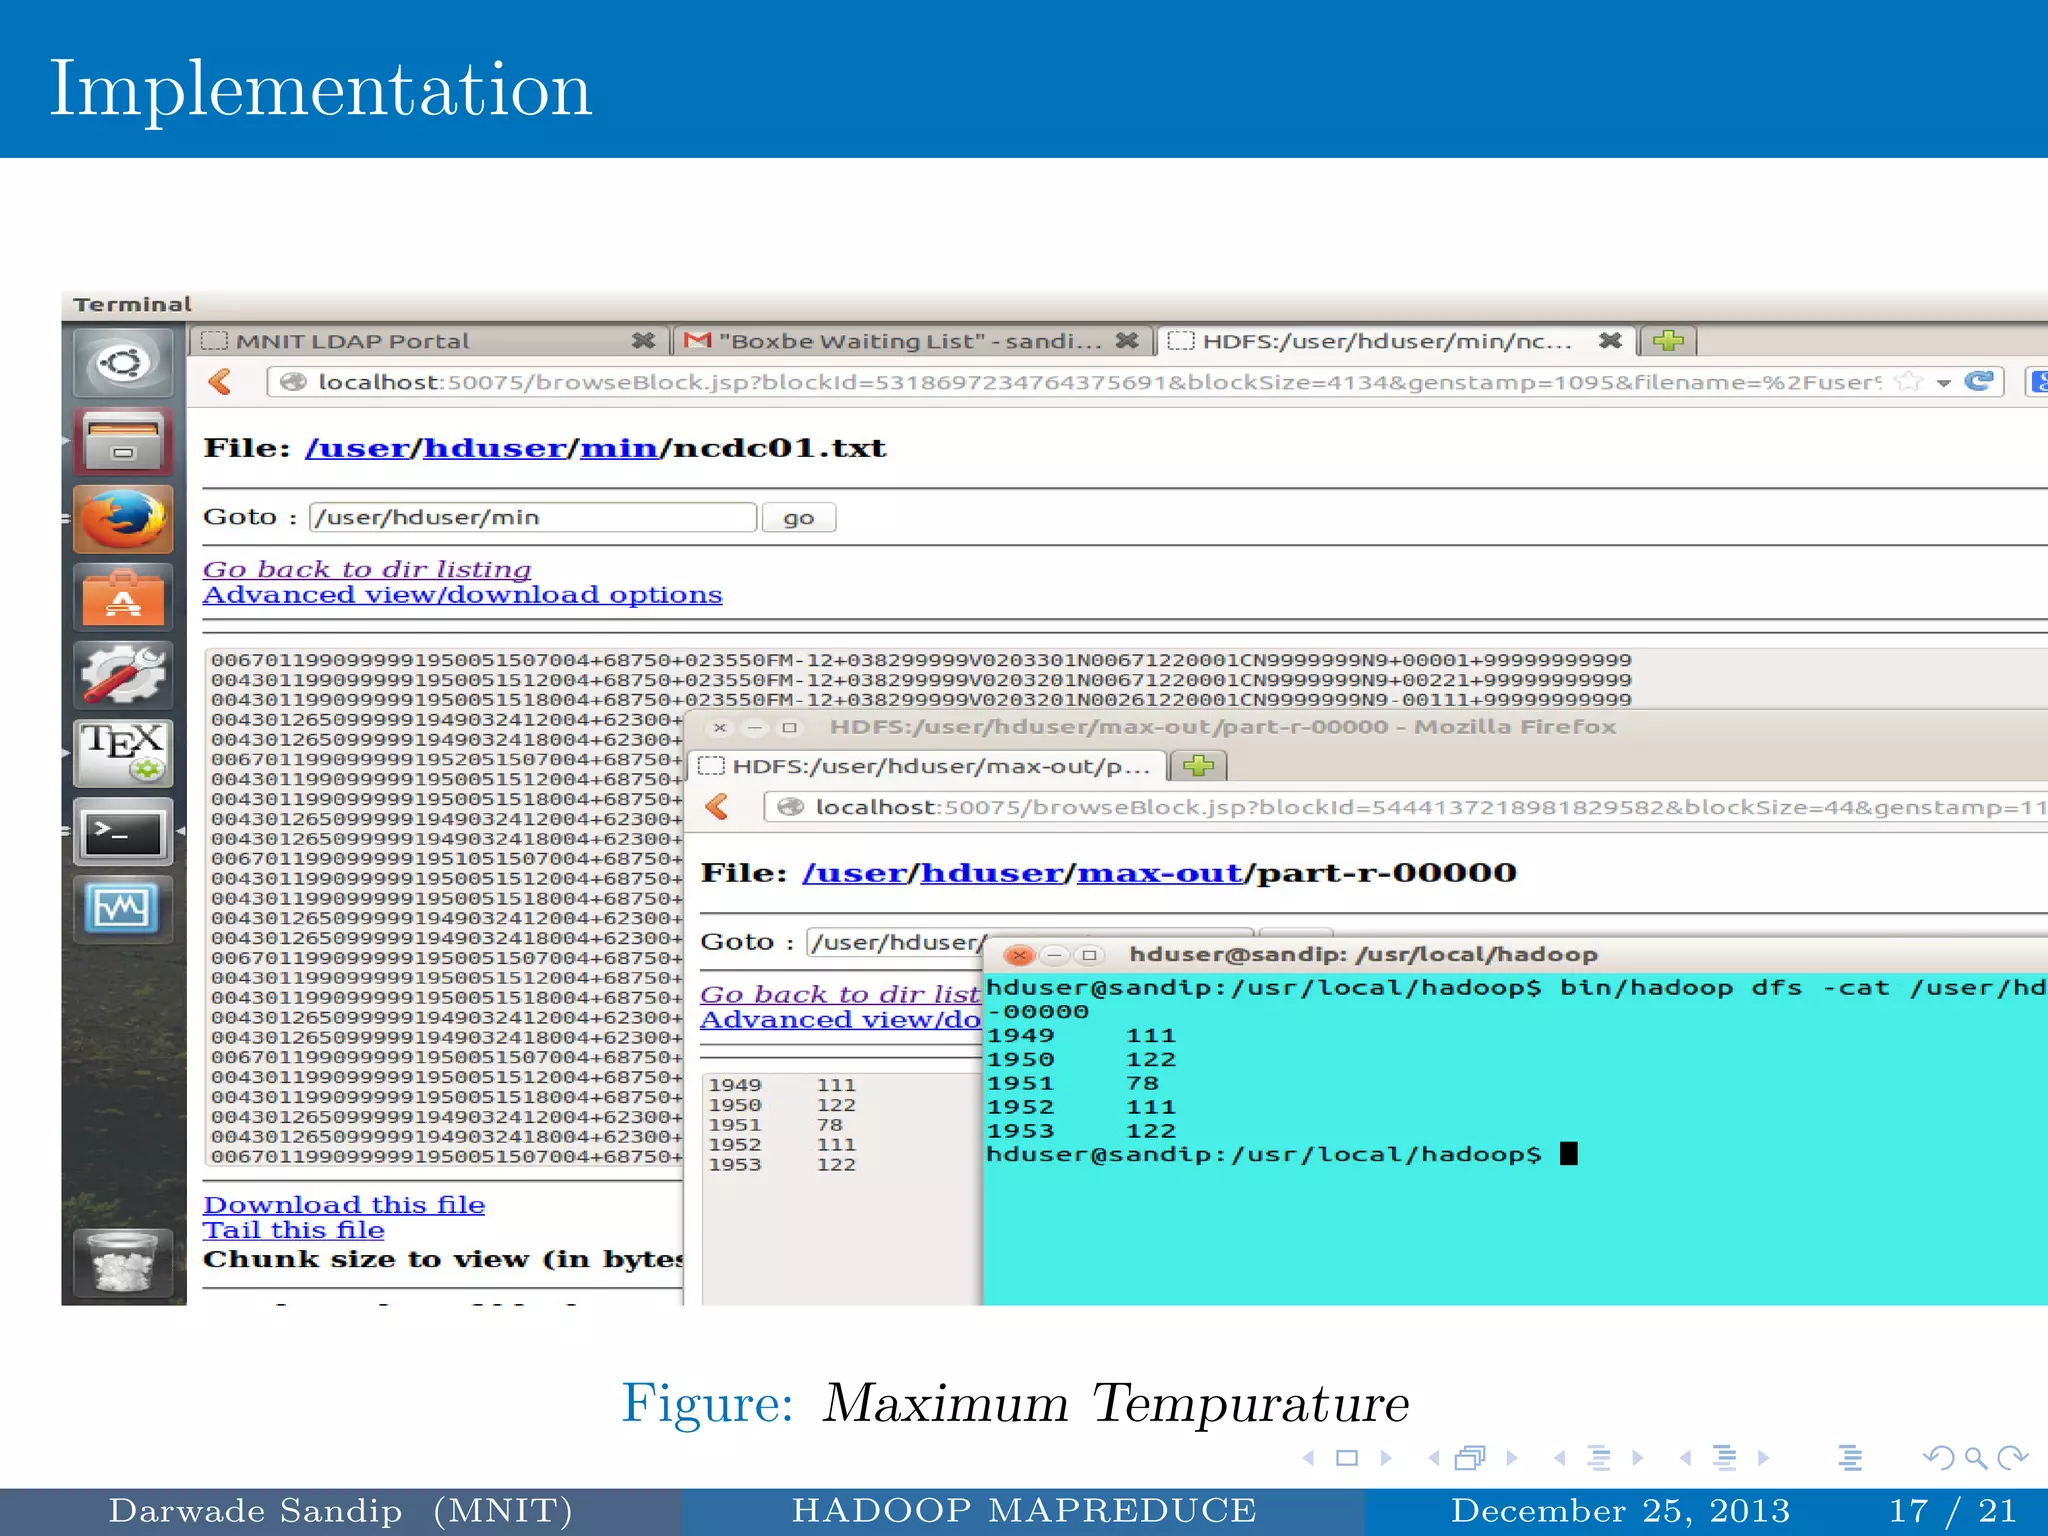Open the Ubuntu Dash home launcher icon
This screenshot has width=2048, height=1536.
click(x=123, y=363)
